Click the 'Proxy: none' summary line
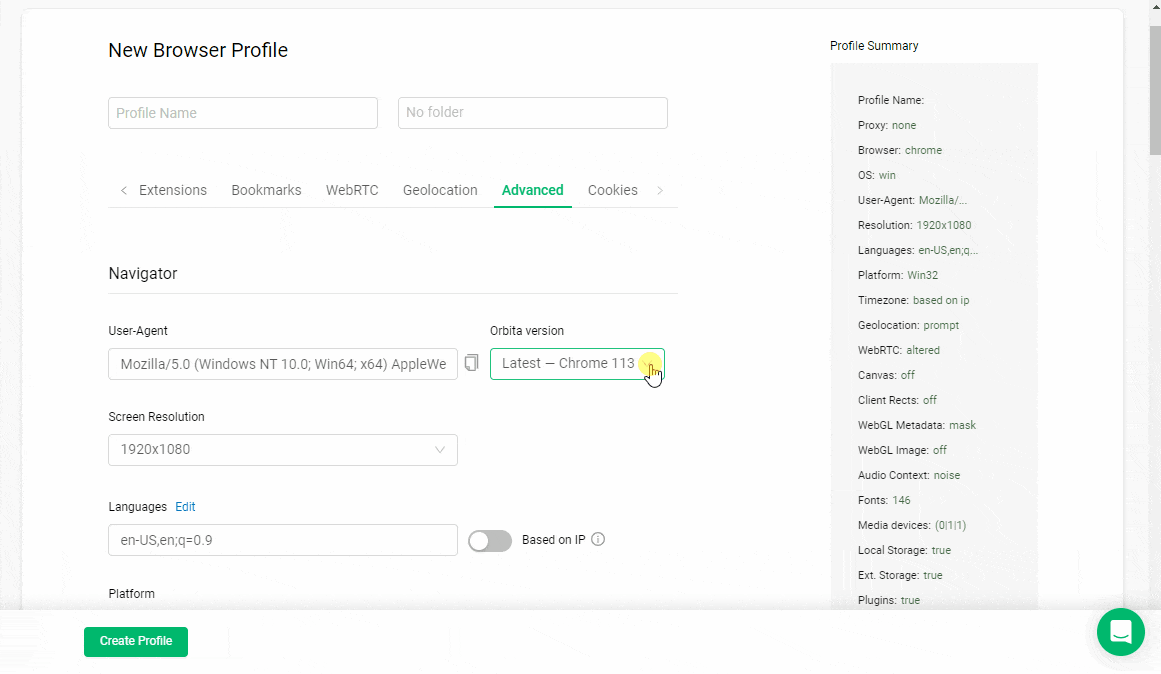The image size is (1161, 674). coord(887,125)
